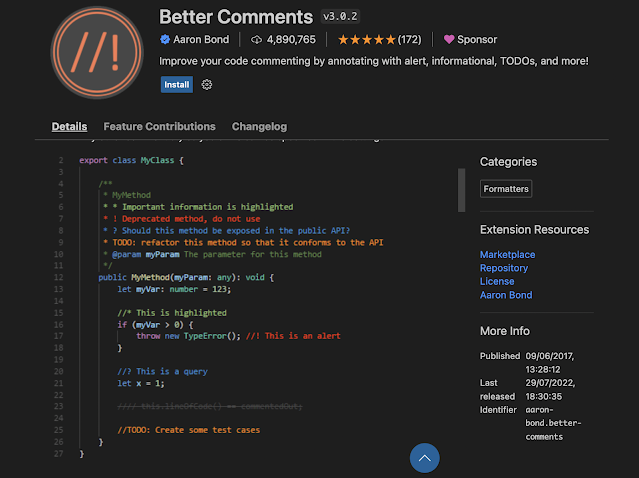Image resolution: width=639 pixels, height=478 pixels.
Task: Click the More Info heading
Action: pos(505,331)
